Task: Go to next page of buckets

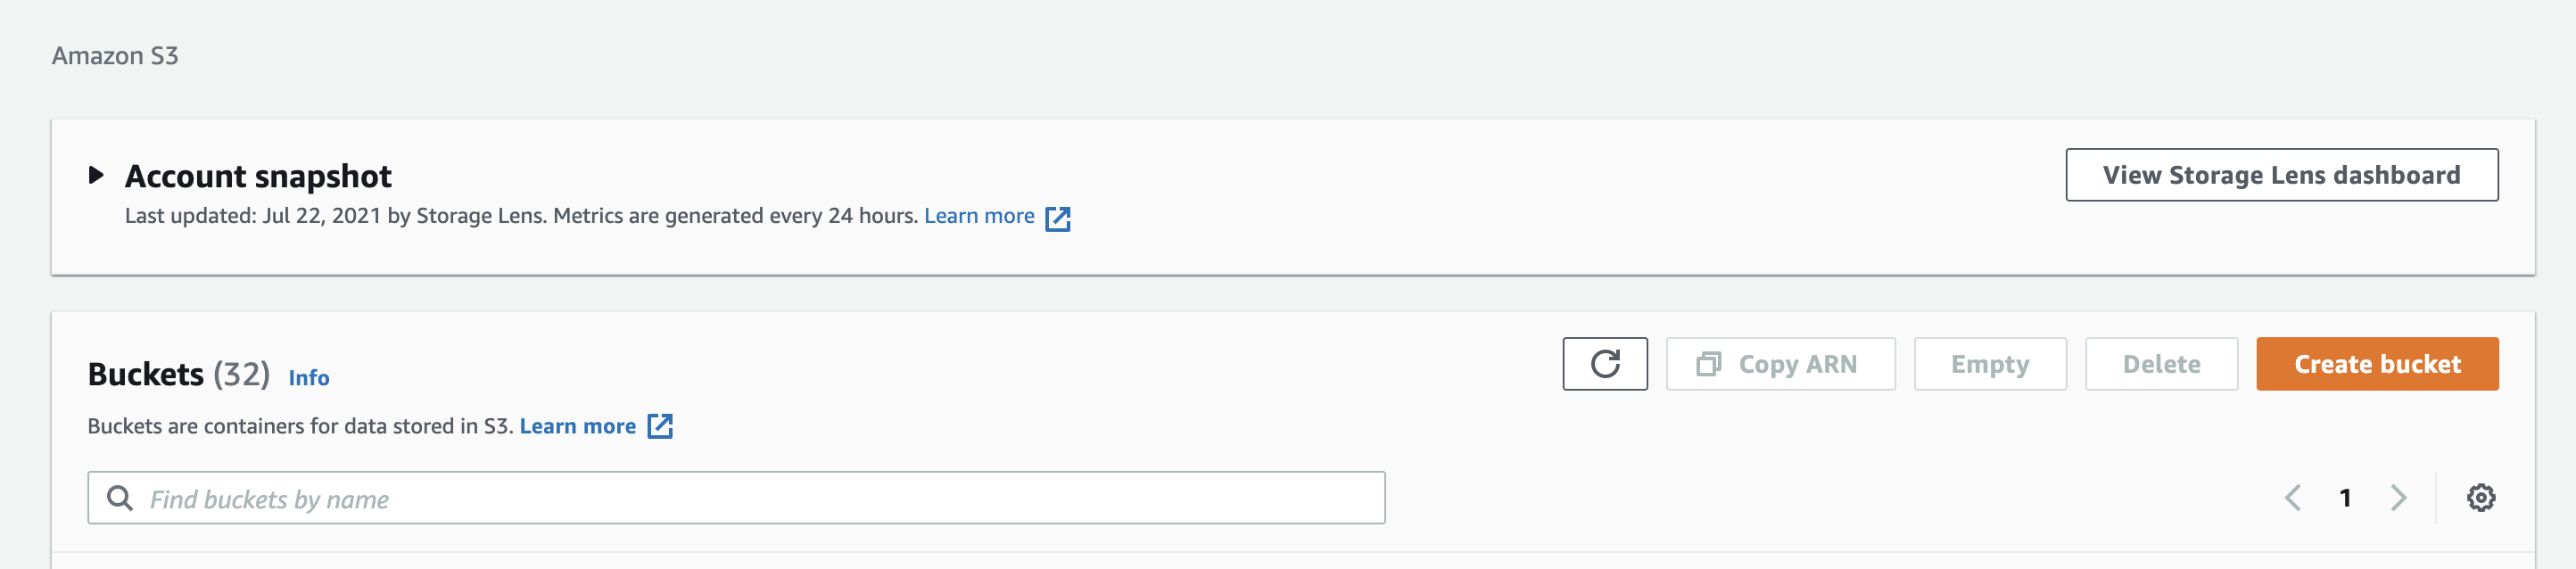Action: pos(2398,498)
